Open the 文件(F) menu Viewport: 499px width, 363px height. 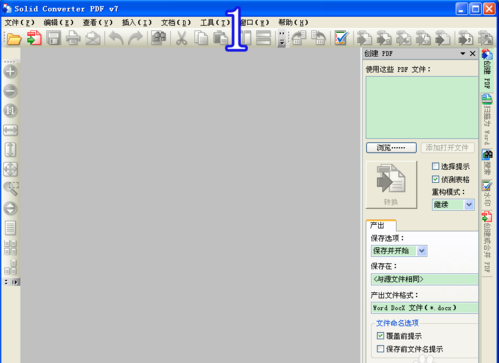tap(20, 23)
